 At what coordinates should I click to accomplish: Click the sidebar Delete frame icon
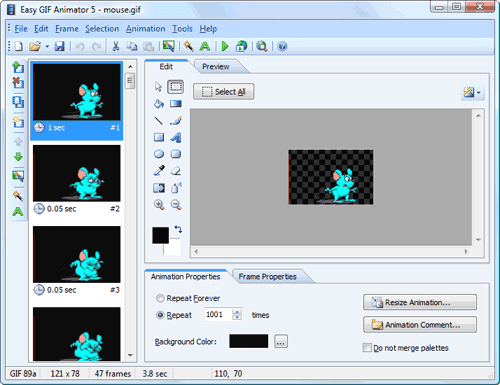click(x=18, y=82)
